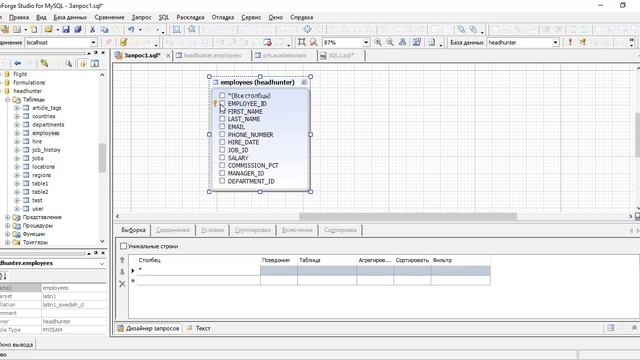Screen dimensions: 640x360
Task: Click the Zoom In magnifier icon
Action: pyautogui.click(x=378, y=42)
